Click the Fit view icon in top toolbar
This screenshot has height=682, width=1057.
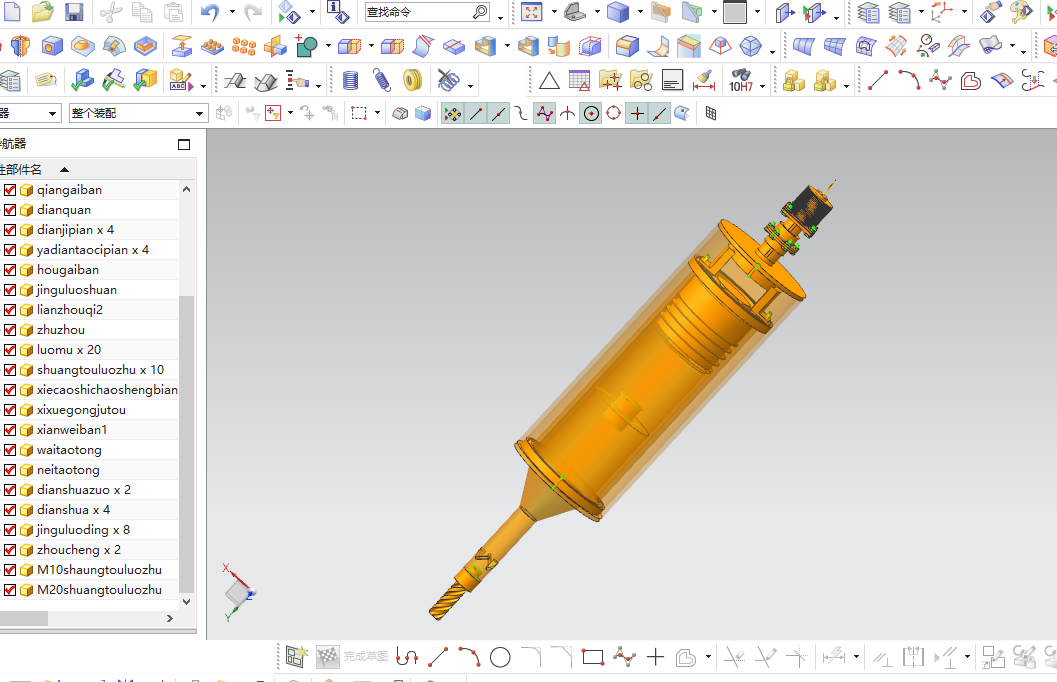click(532, 11)
